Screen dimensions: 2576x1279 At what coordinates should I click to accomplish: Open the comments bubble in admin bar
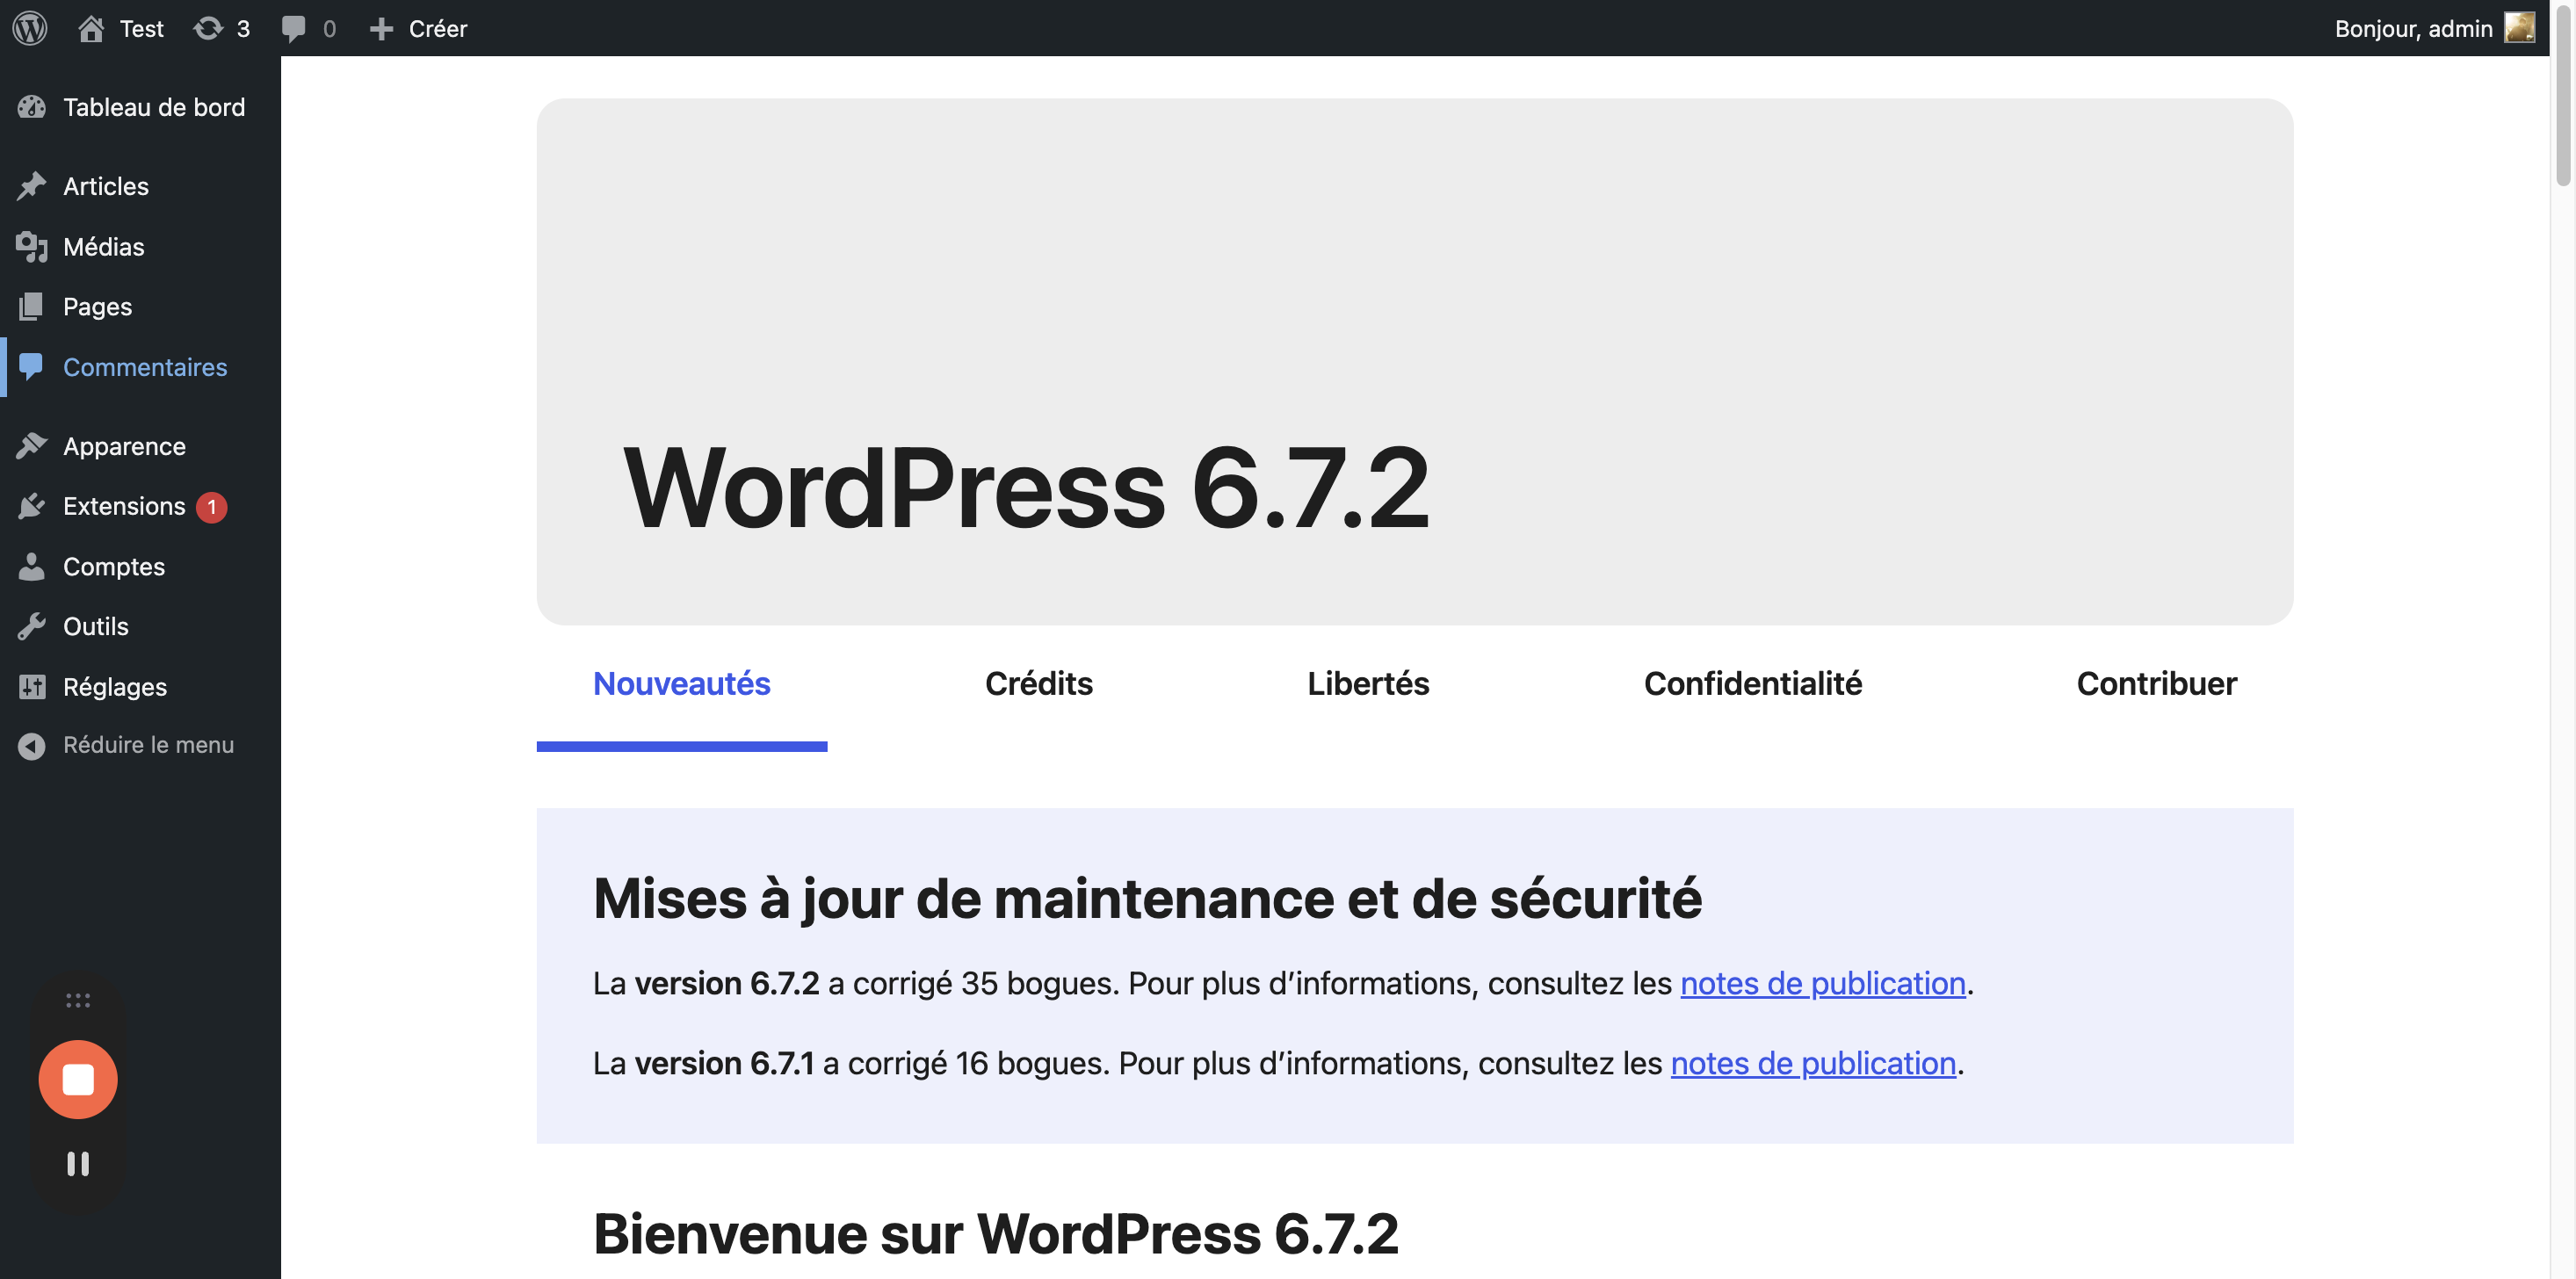(x=293, y=28)
